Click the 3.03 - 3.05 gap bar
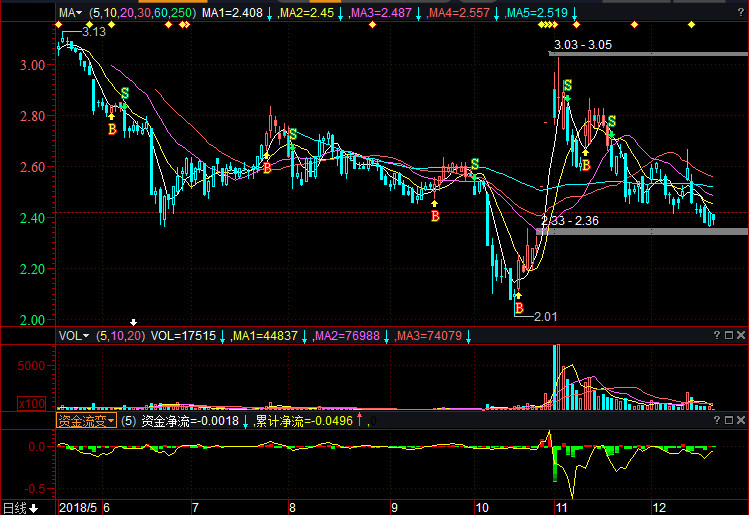Image resolution: width=749 pixels, height=515 pixels. click(x=648, y=52)
